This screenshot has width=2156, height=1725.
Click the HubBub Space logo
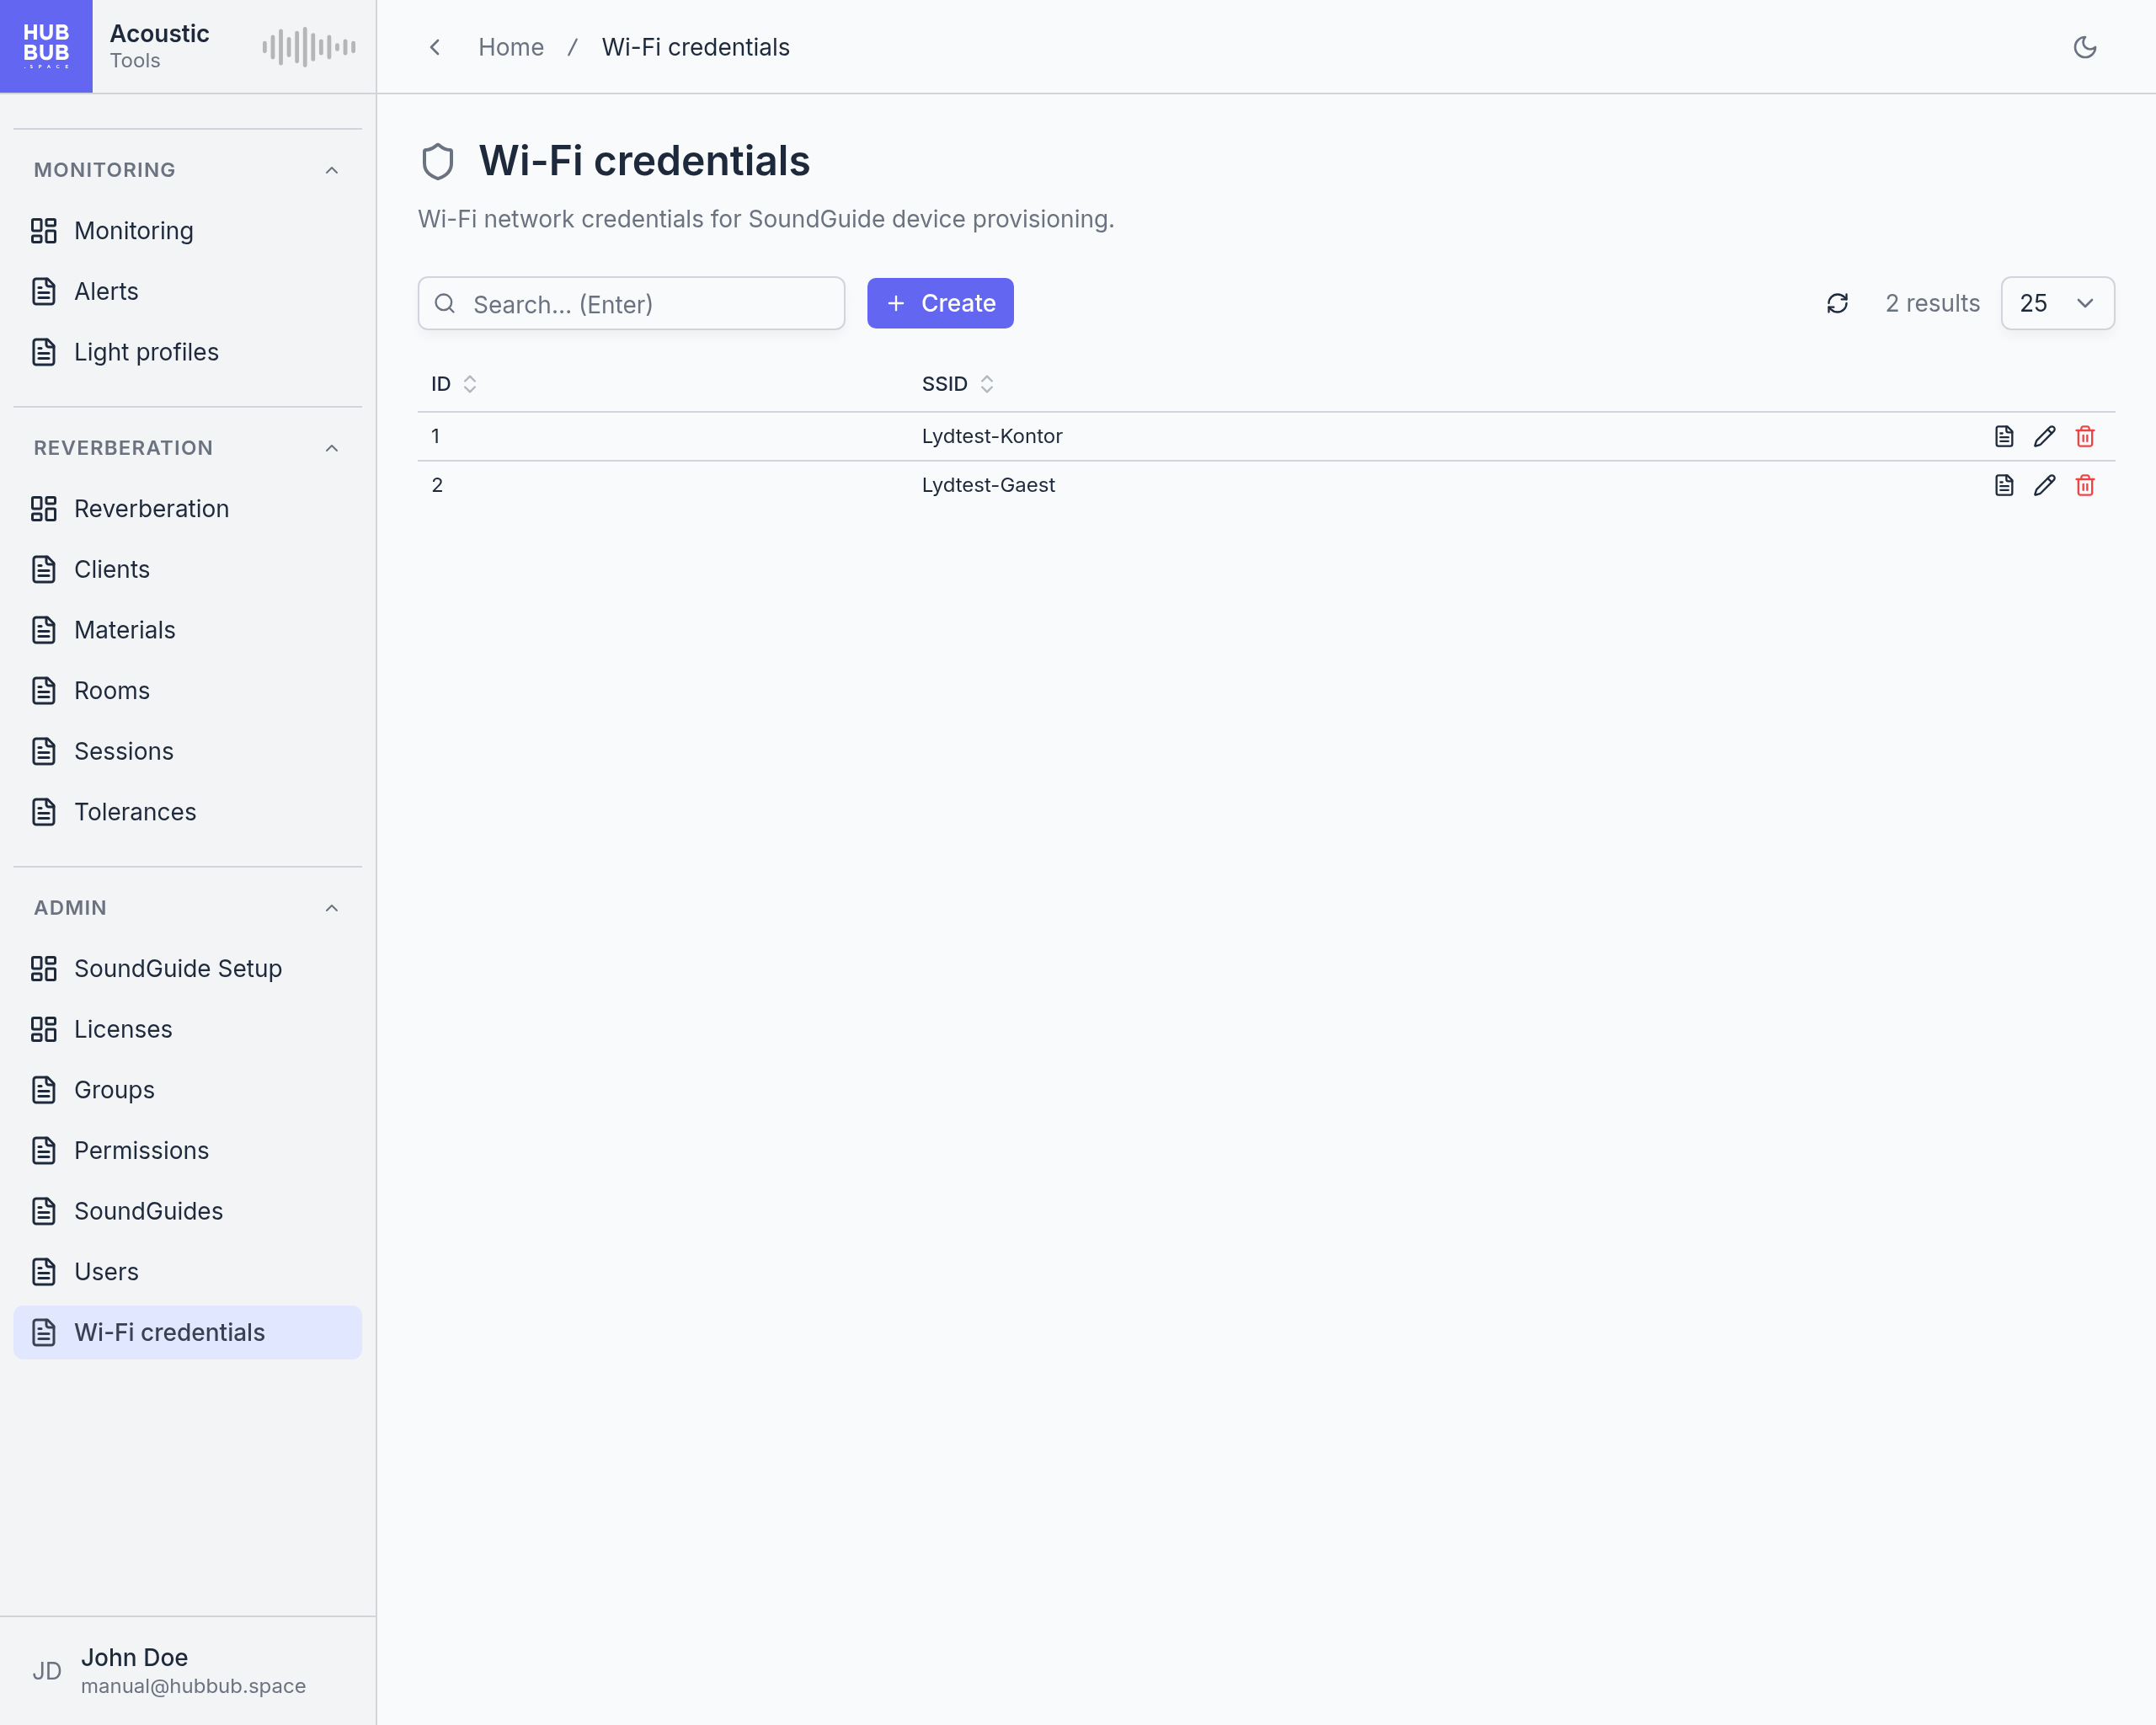46,46
